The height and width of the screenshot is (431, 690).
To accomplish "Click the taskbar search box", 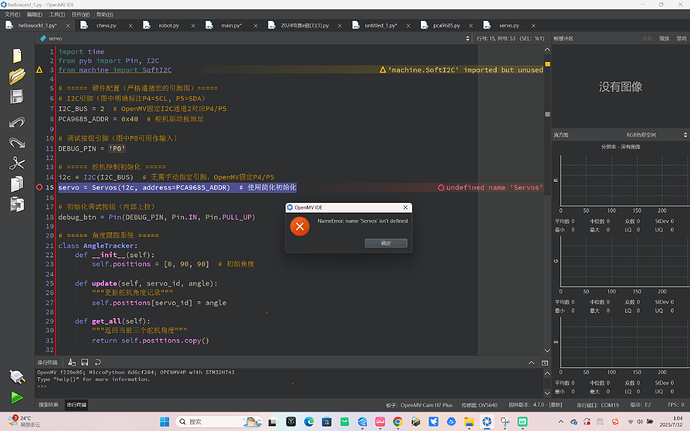I will point(219,422).
